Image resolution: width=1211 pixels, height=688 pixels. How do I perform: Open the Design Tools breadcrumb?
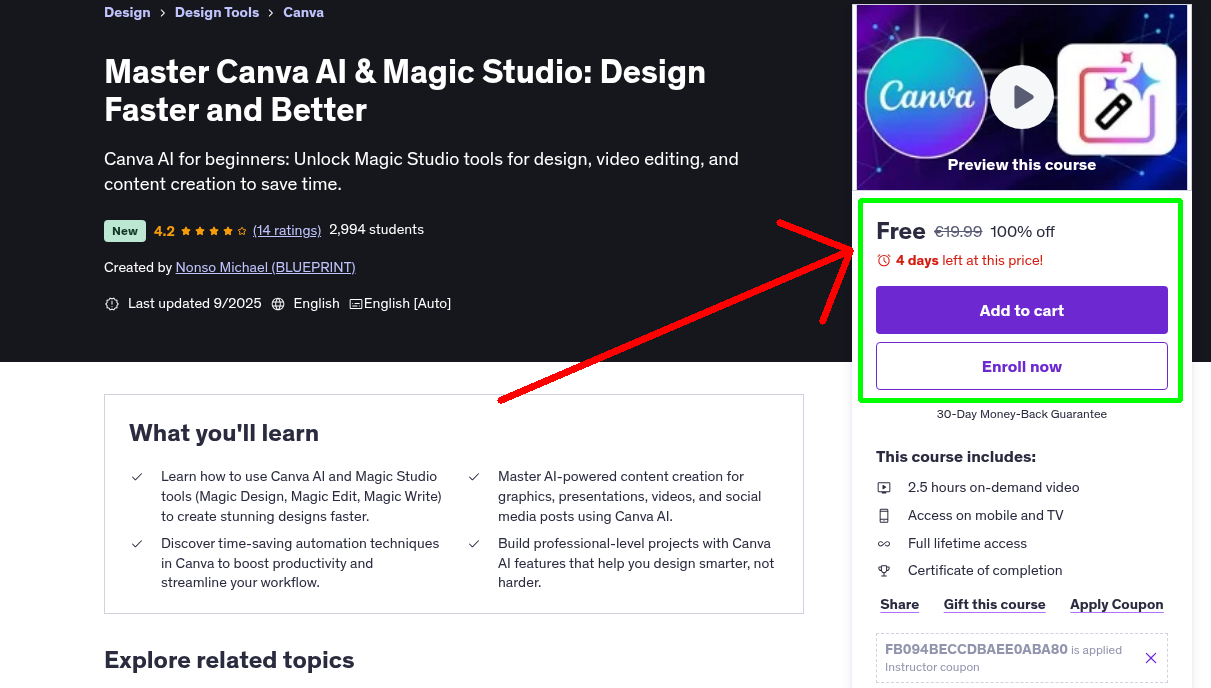(217, 12)
